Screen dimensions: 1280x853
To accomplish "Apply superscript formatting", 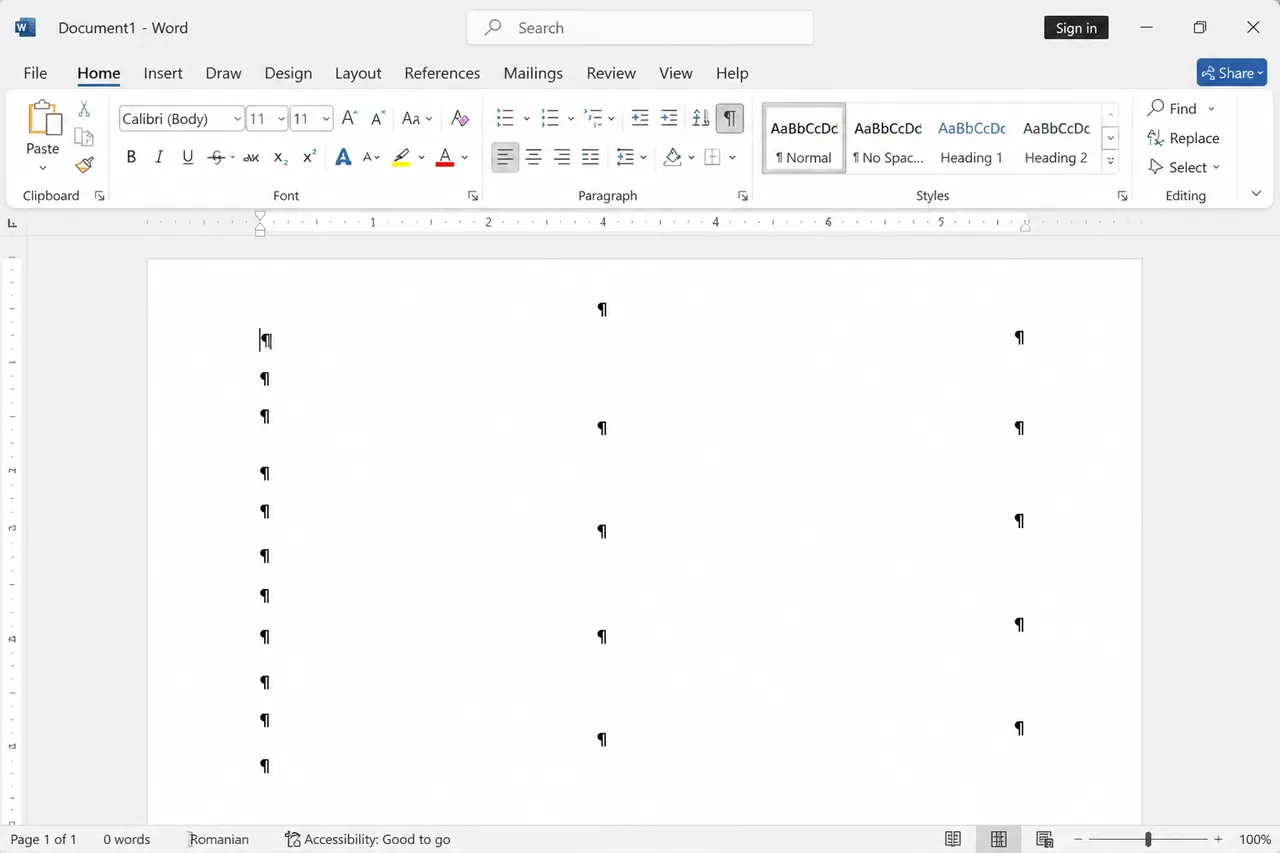I will click(309, 157).
